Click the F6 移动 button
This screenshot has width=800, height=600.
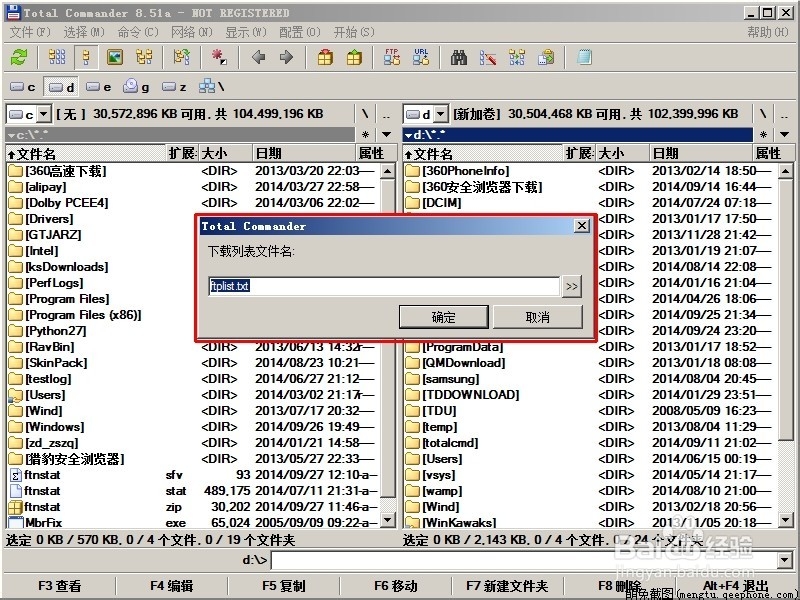pos(395,586)
